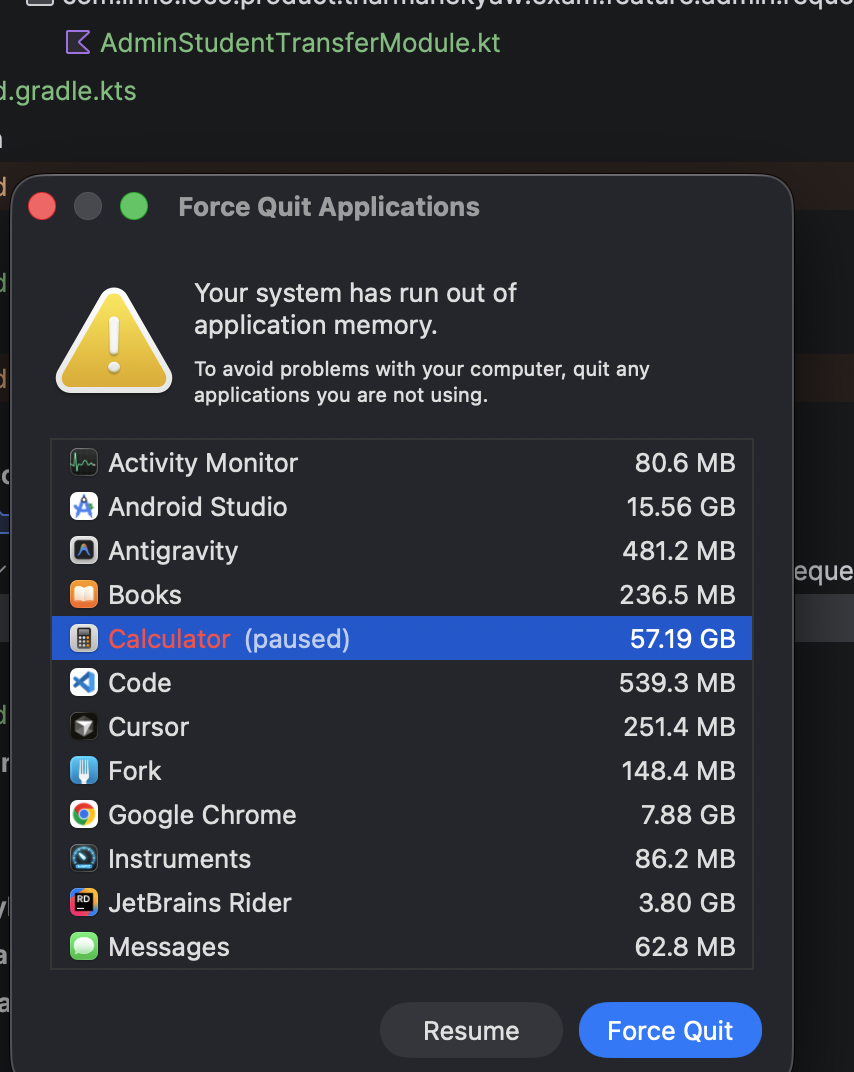Select the Calculator (paused) 57.19 GB row

tap(402, 639)
